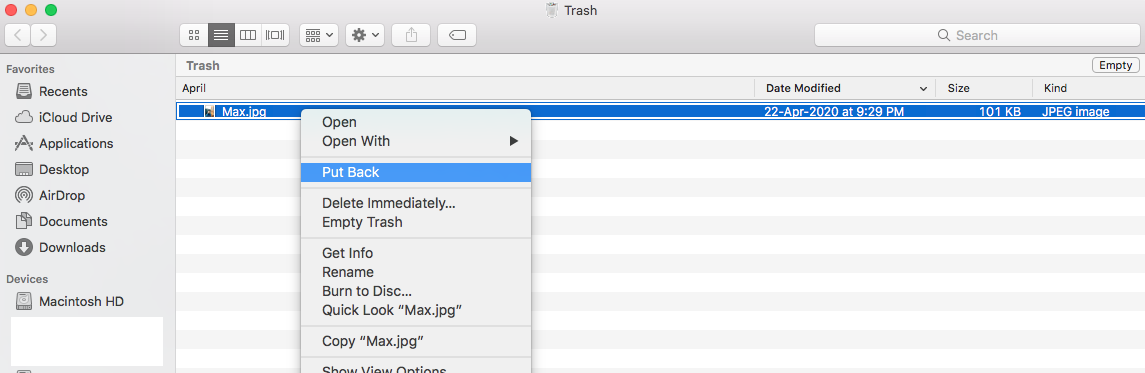Sort by the Date Modified column
This screenshot has width=1145, height=373.
[845, 88]
